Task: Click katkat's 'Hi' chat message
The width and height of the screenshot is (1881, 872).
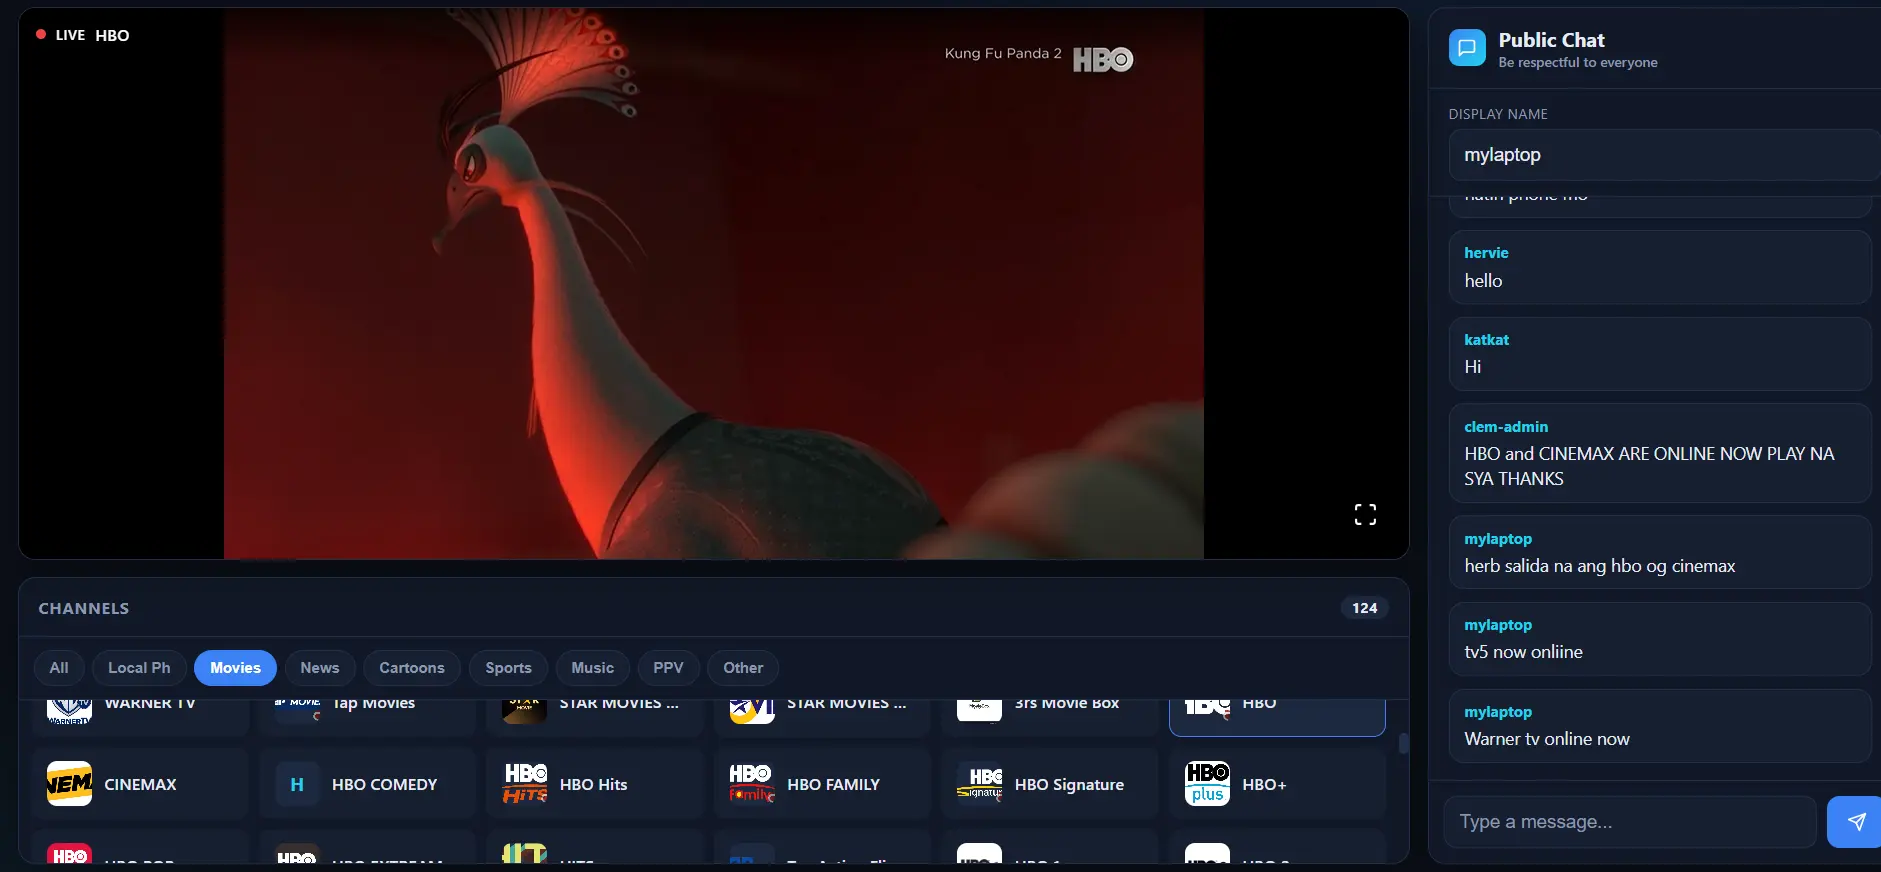Action: 1660,354
